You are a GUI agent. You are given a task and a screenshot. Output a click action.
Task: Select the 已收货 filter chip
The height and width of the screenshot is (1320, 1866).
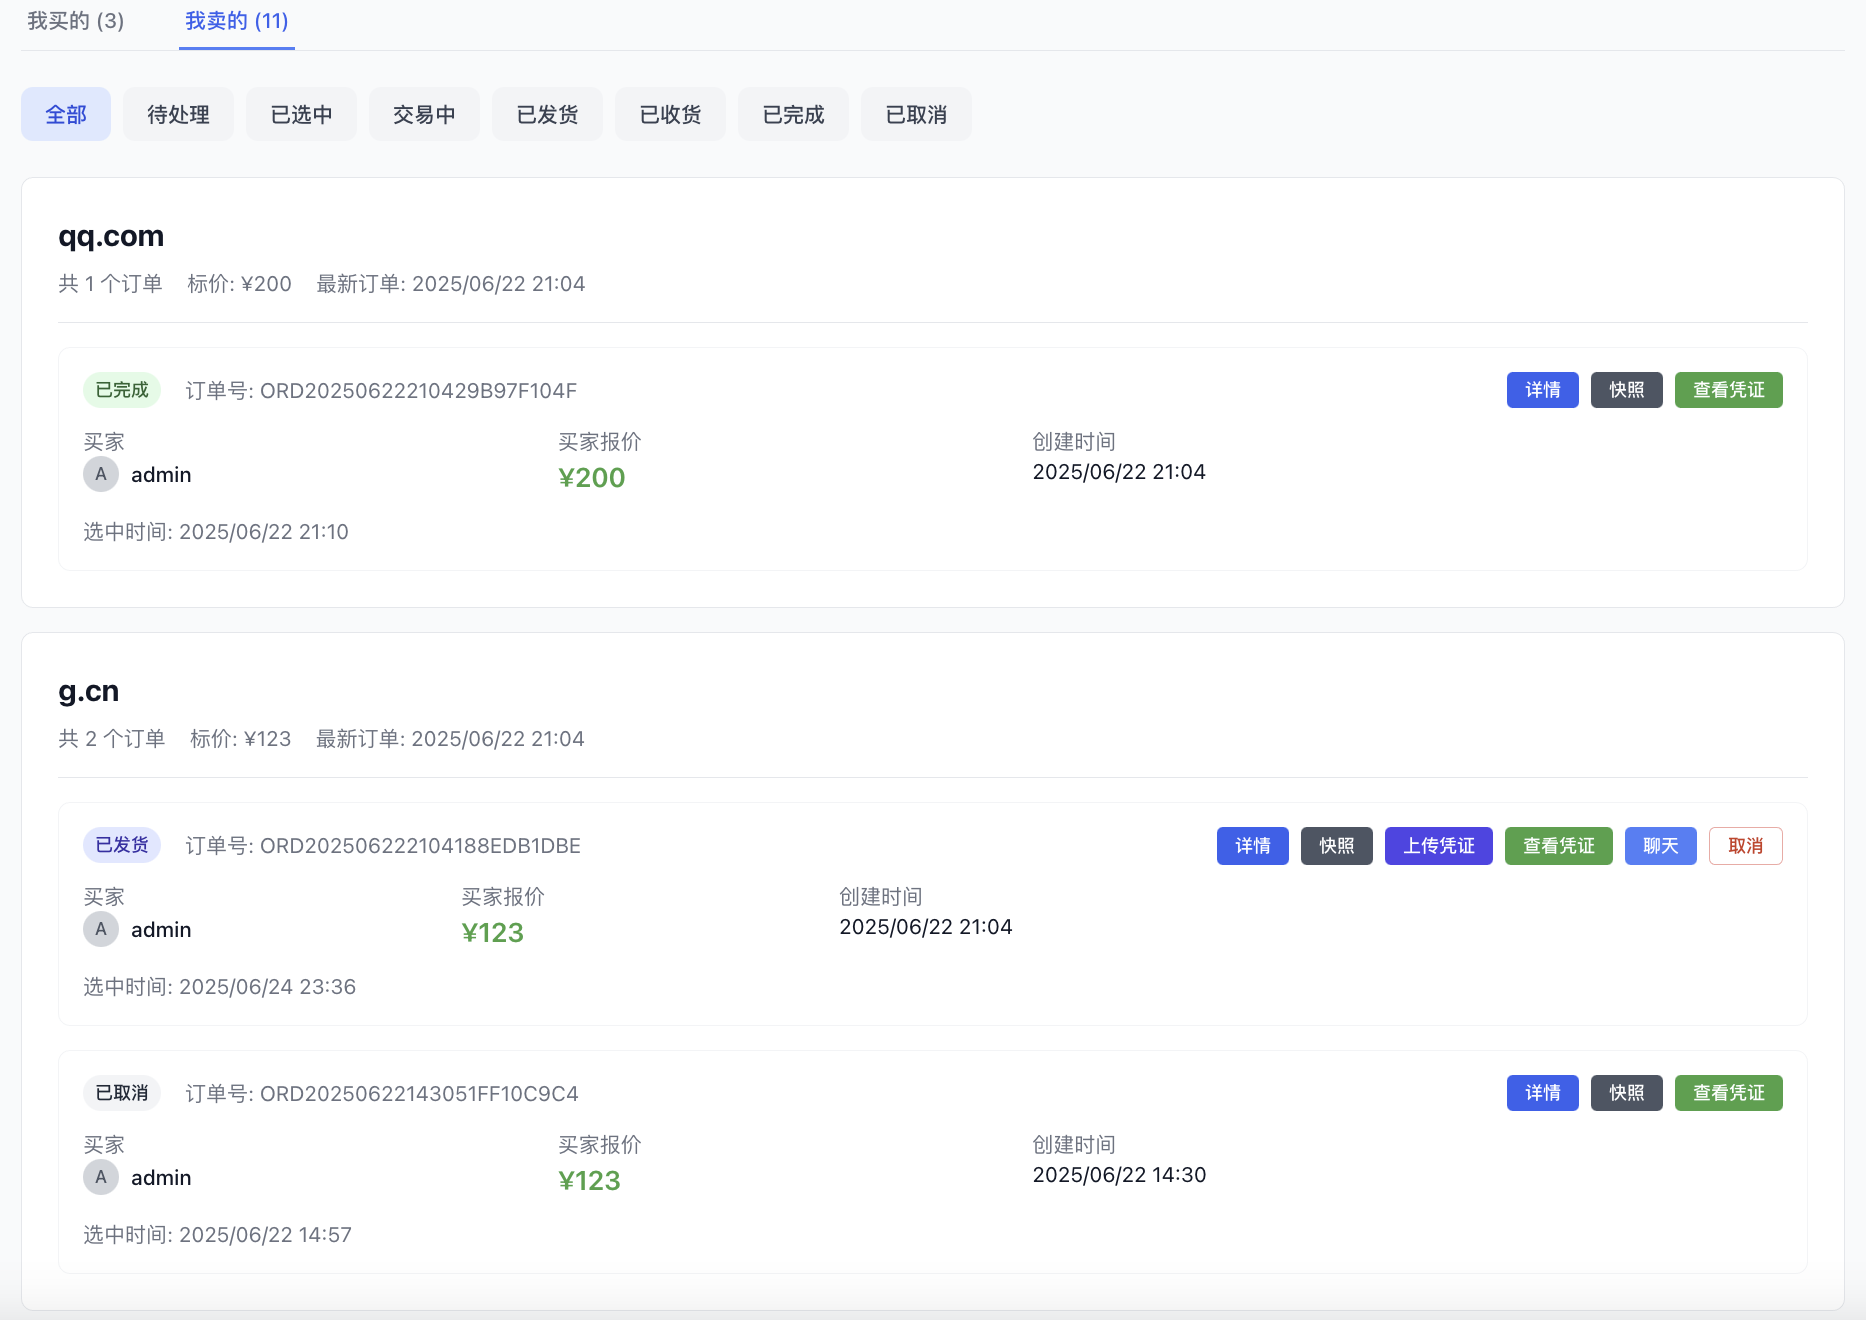[670, 115]
